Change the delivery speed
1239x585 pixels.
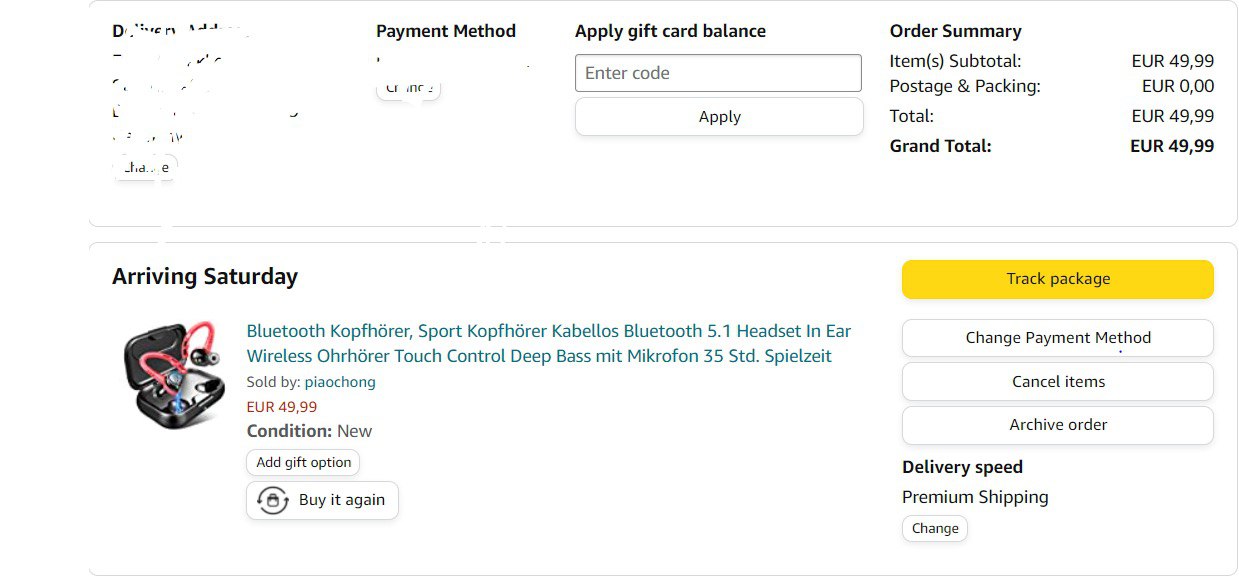934,529
